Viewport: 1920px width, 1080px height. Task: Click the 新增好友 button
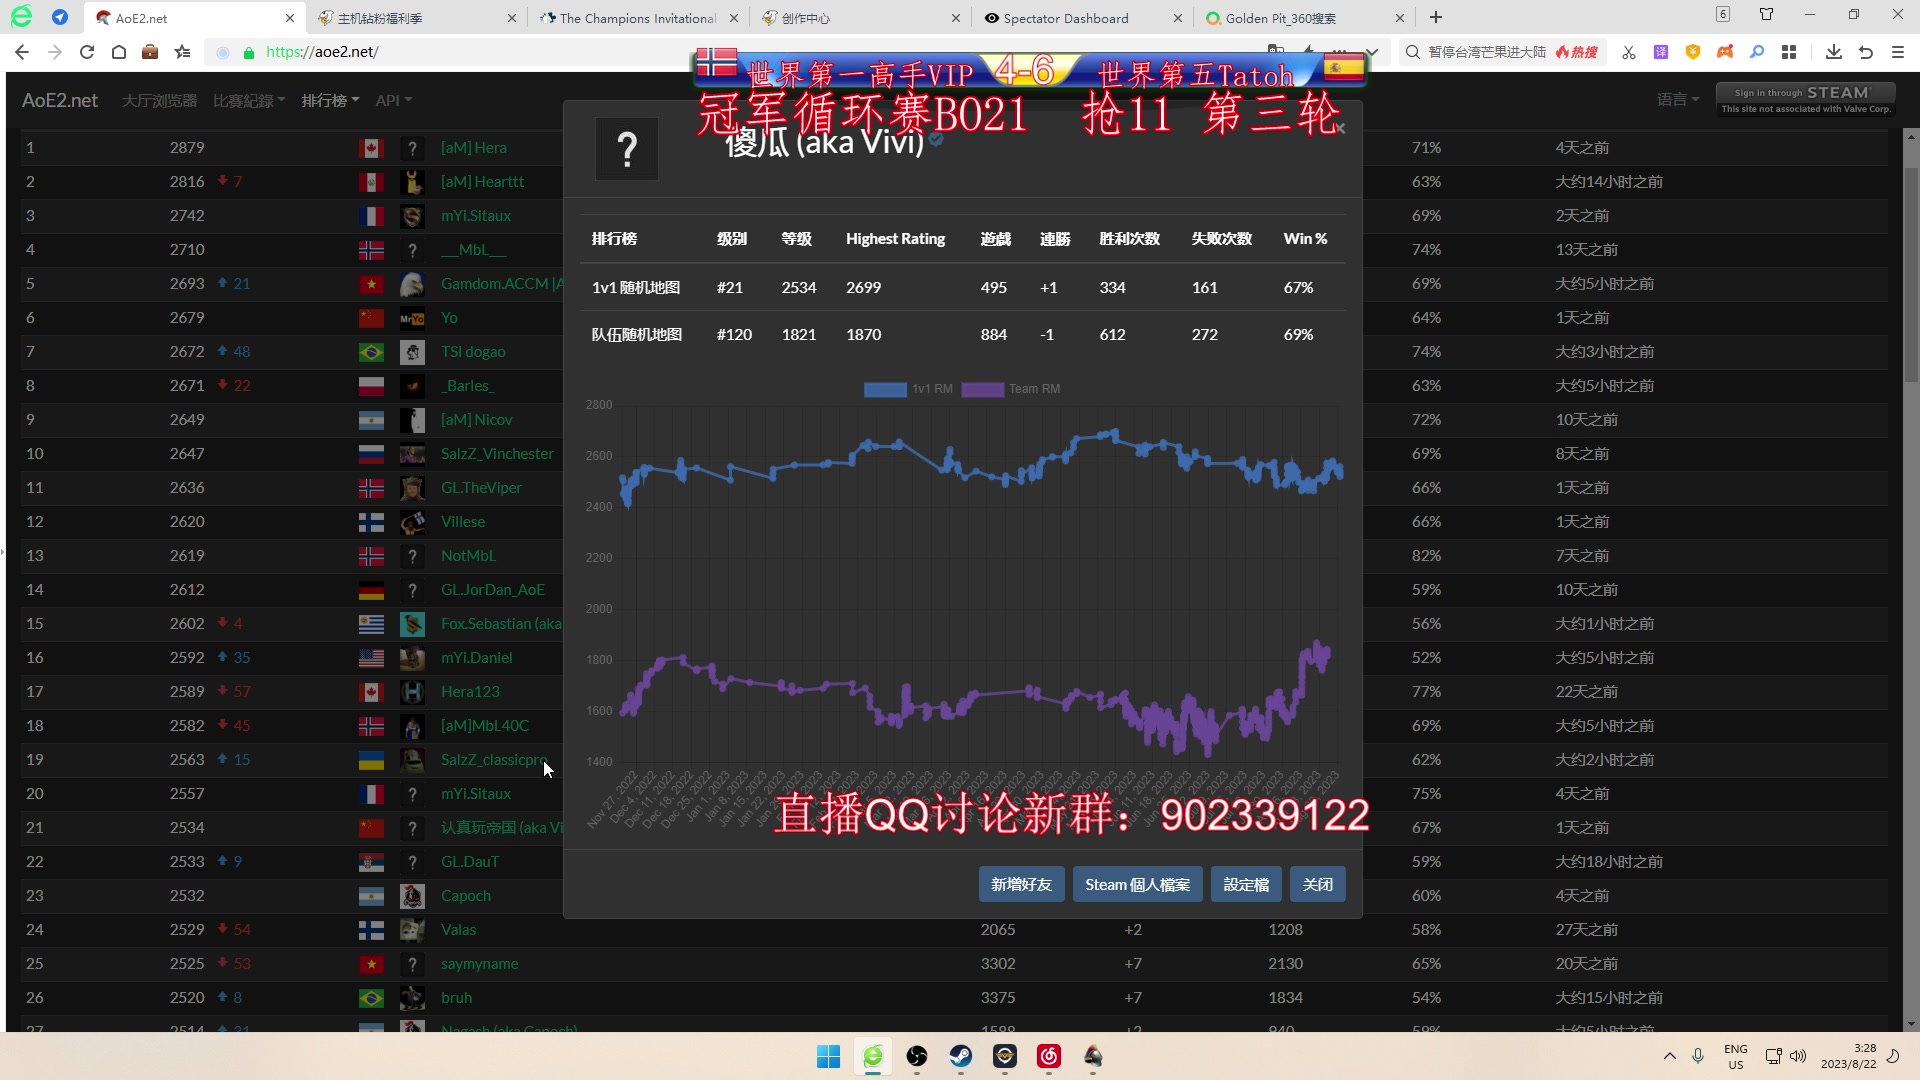point(1021,884)
